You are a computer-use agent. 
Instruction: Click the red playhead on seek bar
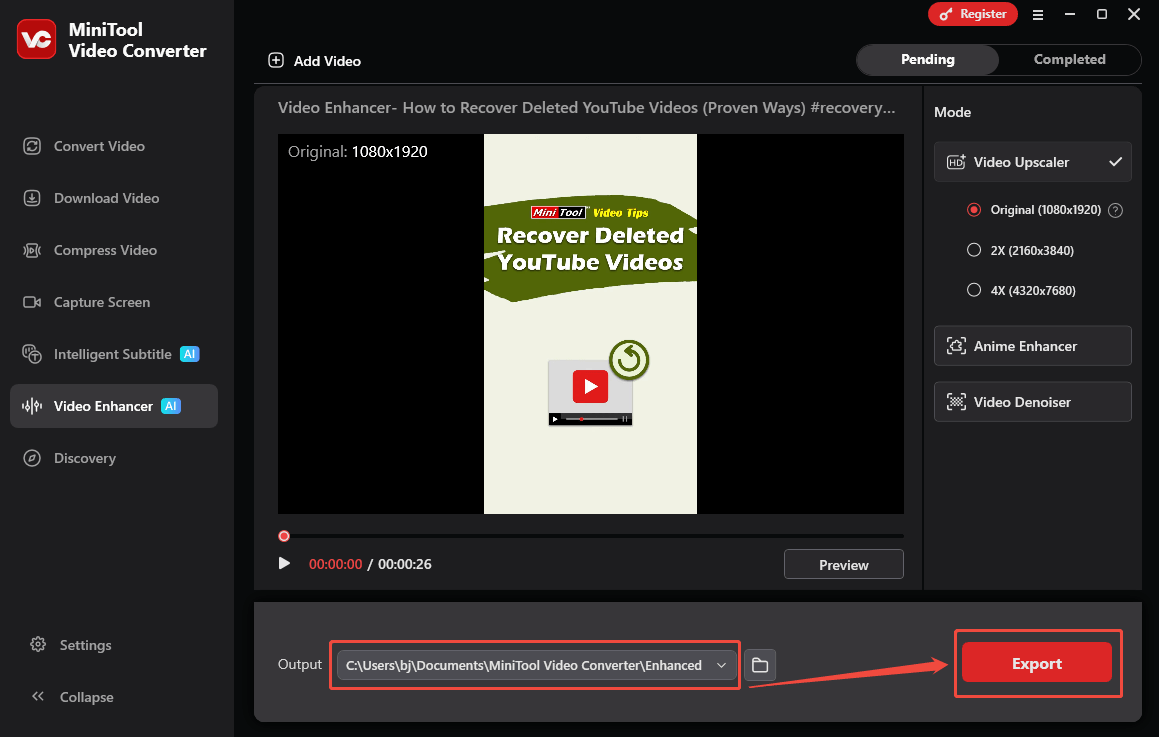tap(284, 536)
